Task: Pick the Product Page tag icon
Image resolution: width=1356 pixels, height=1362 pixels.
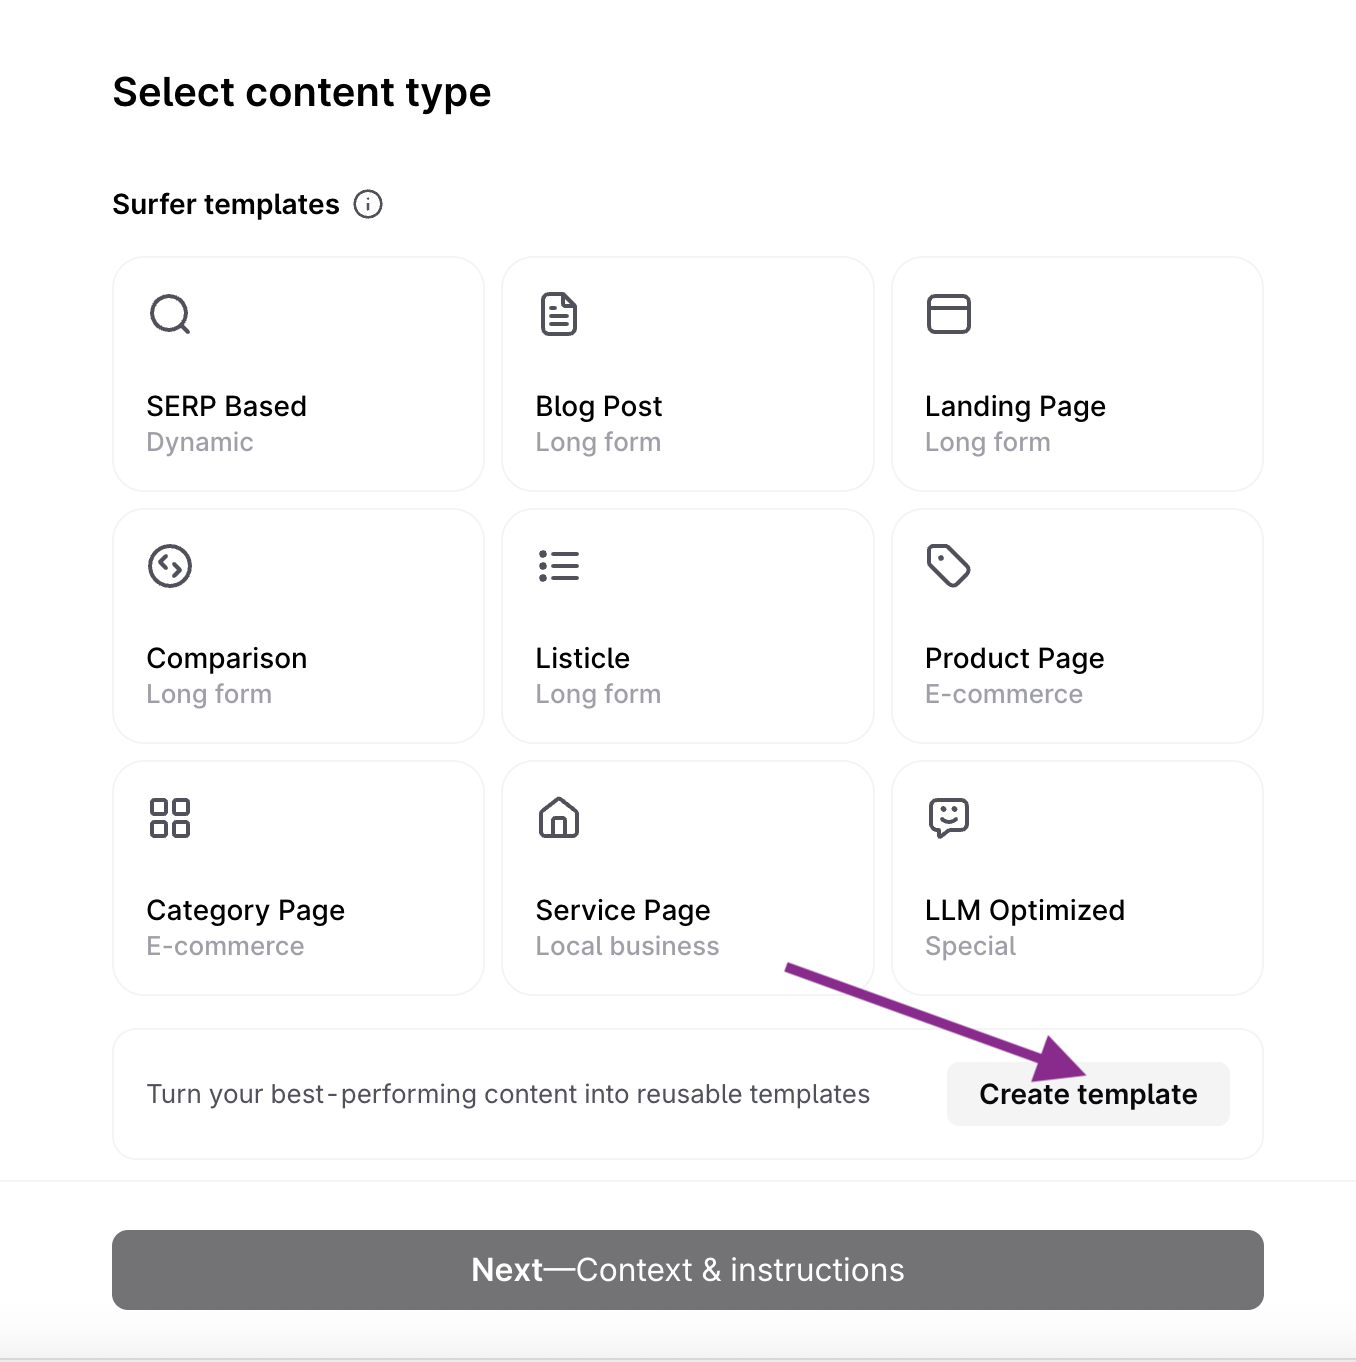Action: [x=949, y=566]
